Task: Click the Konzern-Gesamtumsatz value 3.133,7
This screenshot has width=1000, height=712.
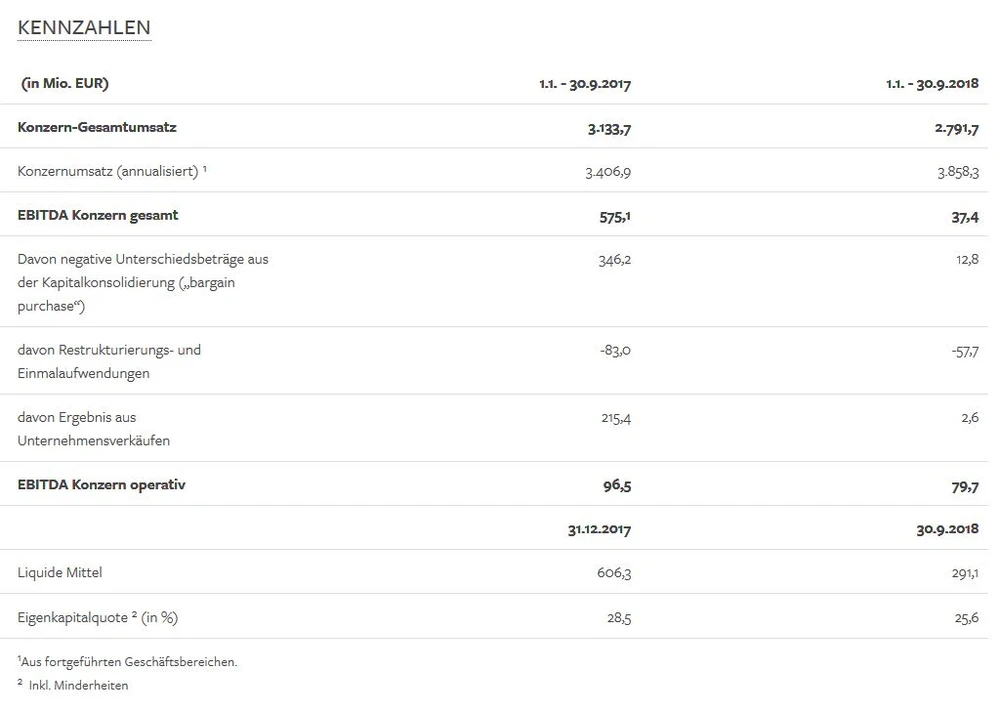Action: click(x=608, y=128)
